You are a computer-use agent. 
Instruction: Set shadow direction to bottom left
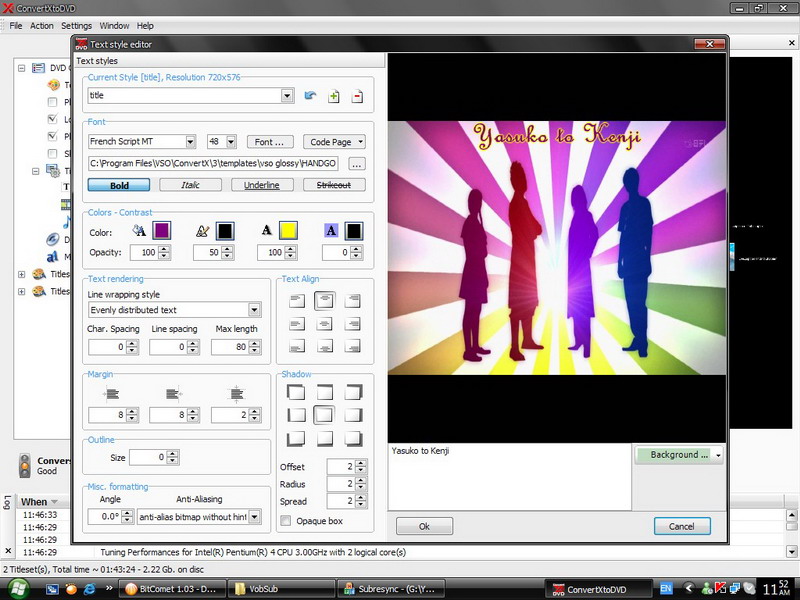click(x=296, y=438)
